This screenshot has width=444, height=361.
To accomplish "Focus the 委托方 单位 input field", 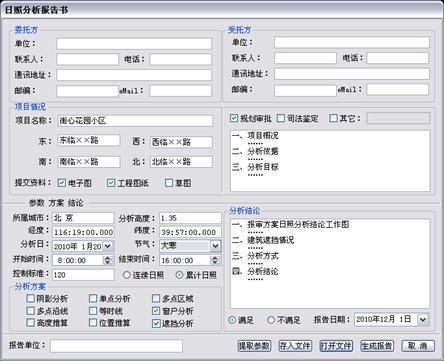I will 134,44.
